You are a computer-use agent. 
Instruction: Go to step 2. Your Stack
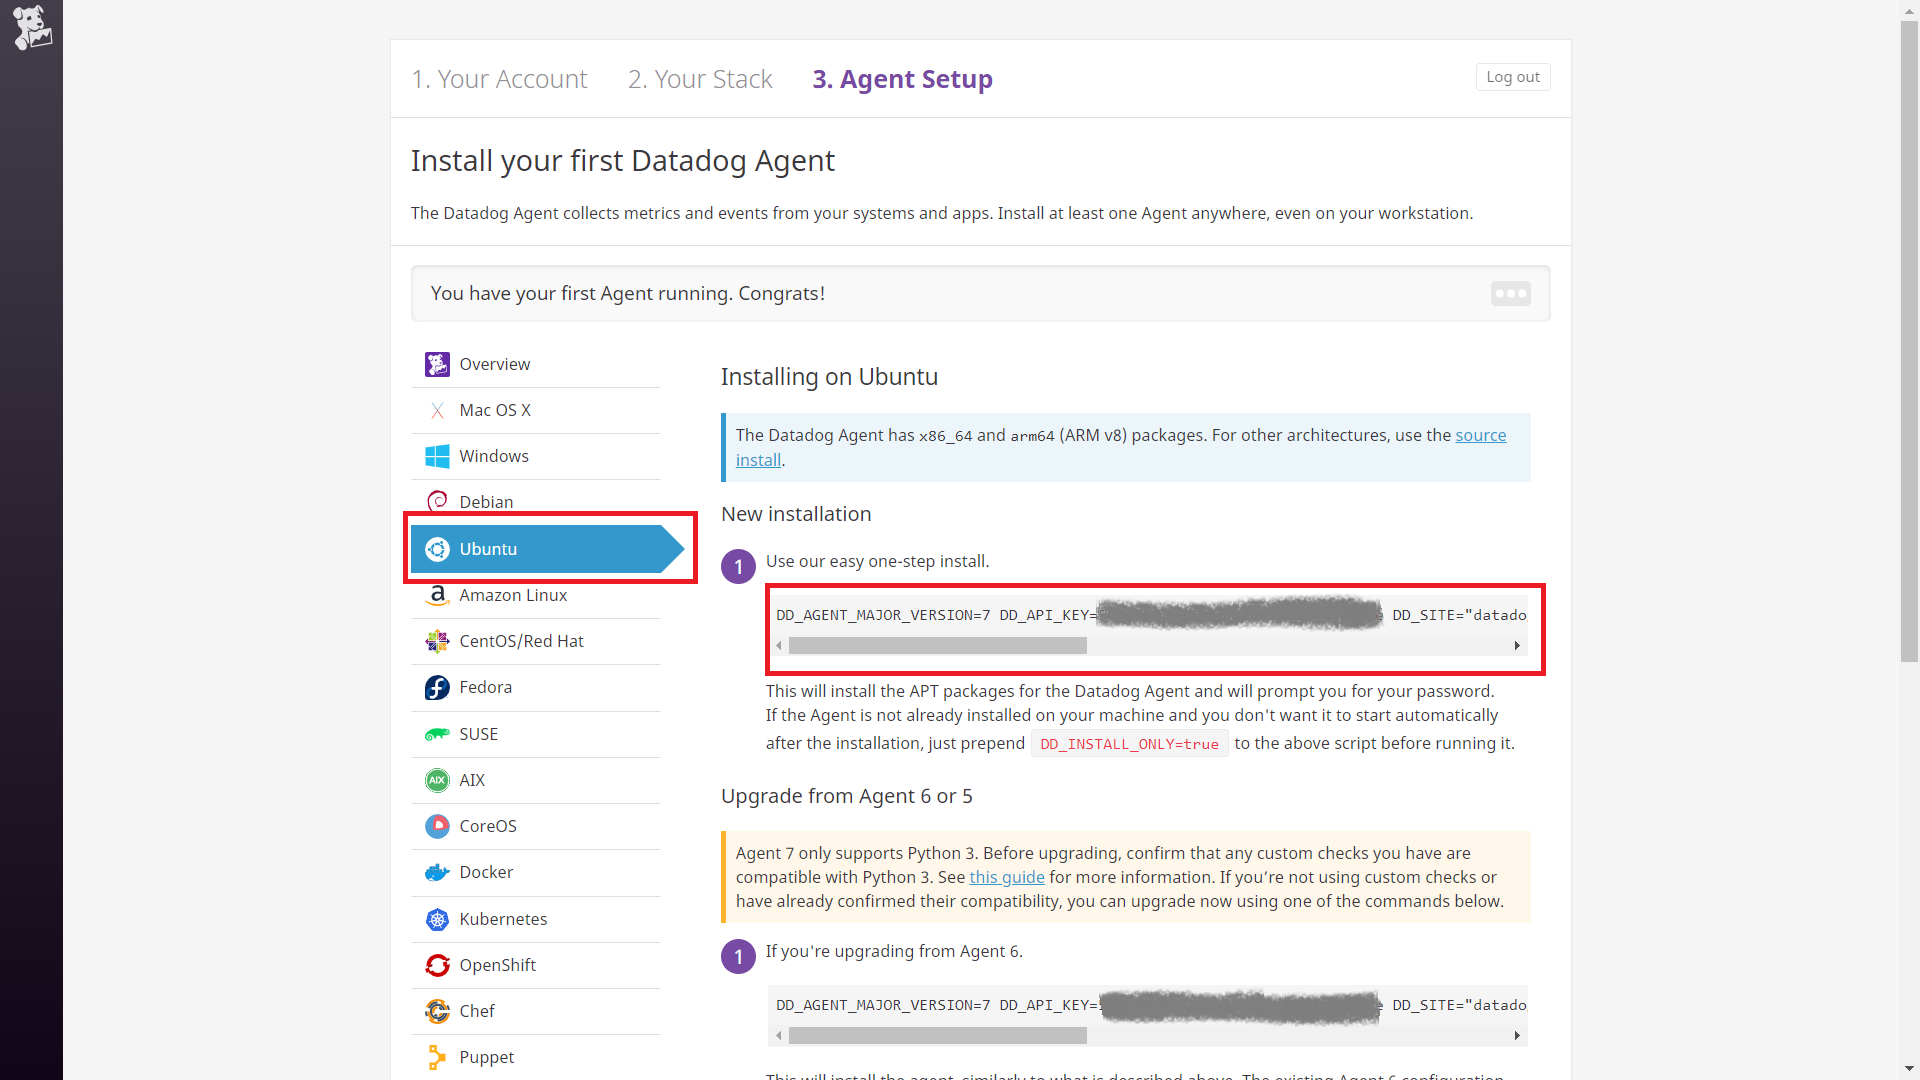[x=700, y=79]
